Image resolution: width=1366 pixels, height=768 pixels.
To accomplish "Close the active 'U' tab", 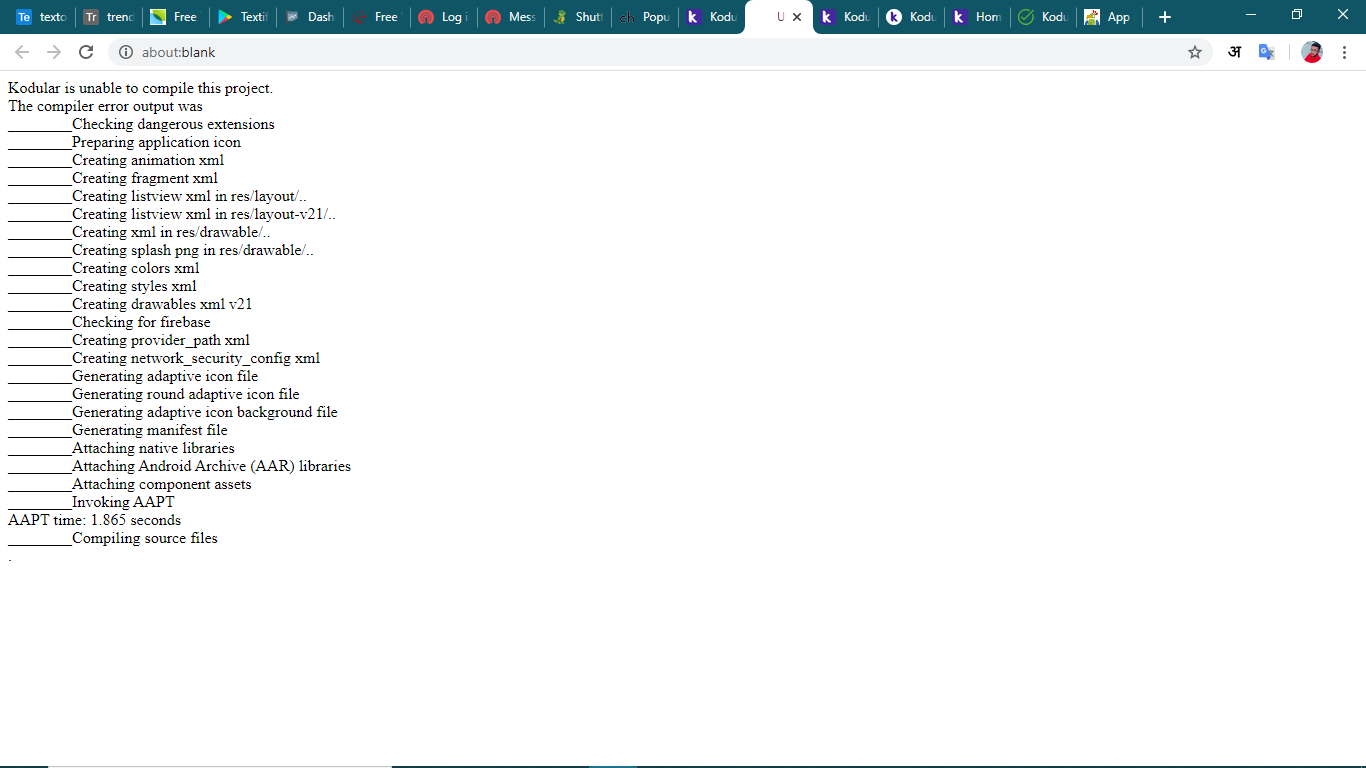I will [x=796, y=17].
